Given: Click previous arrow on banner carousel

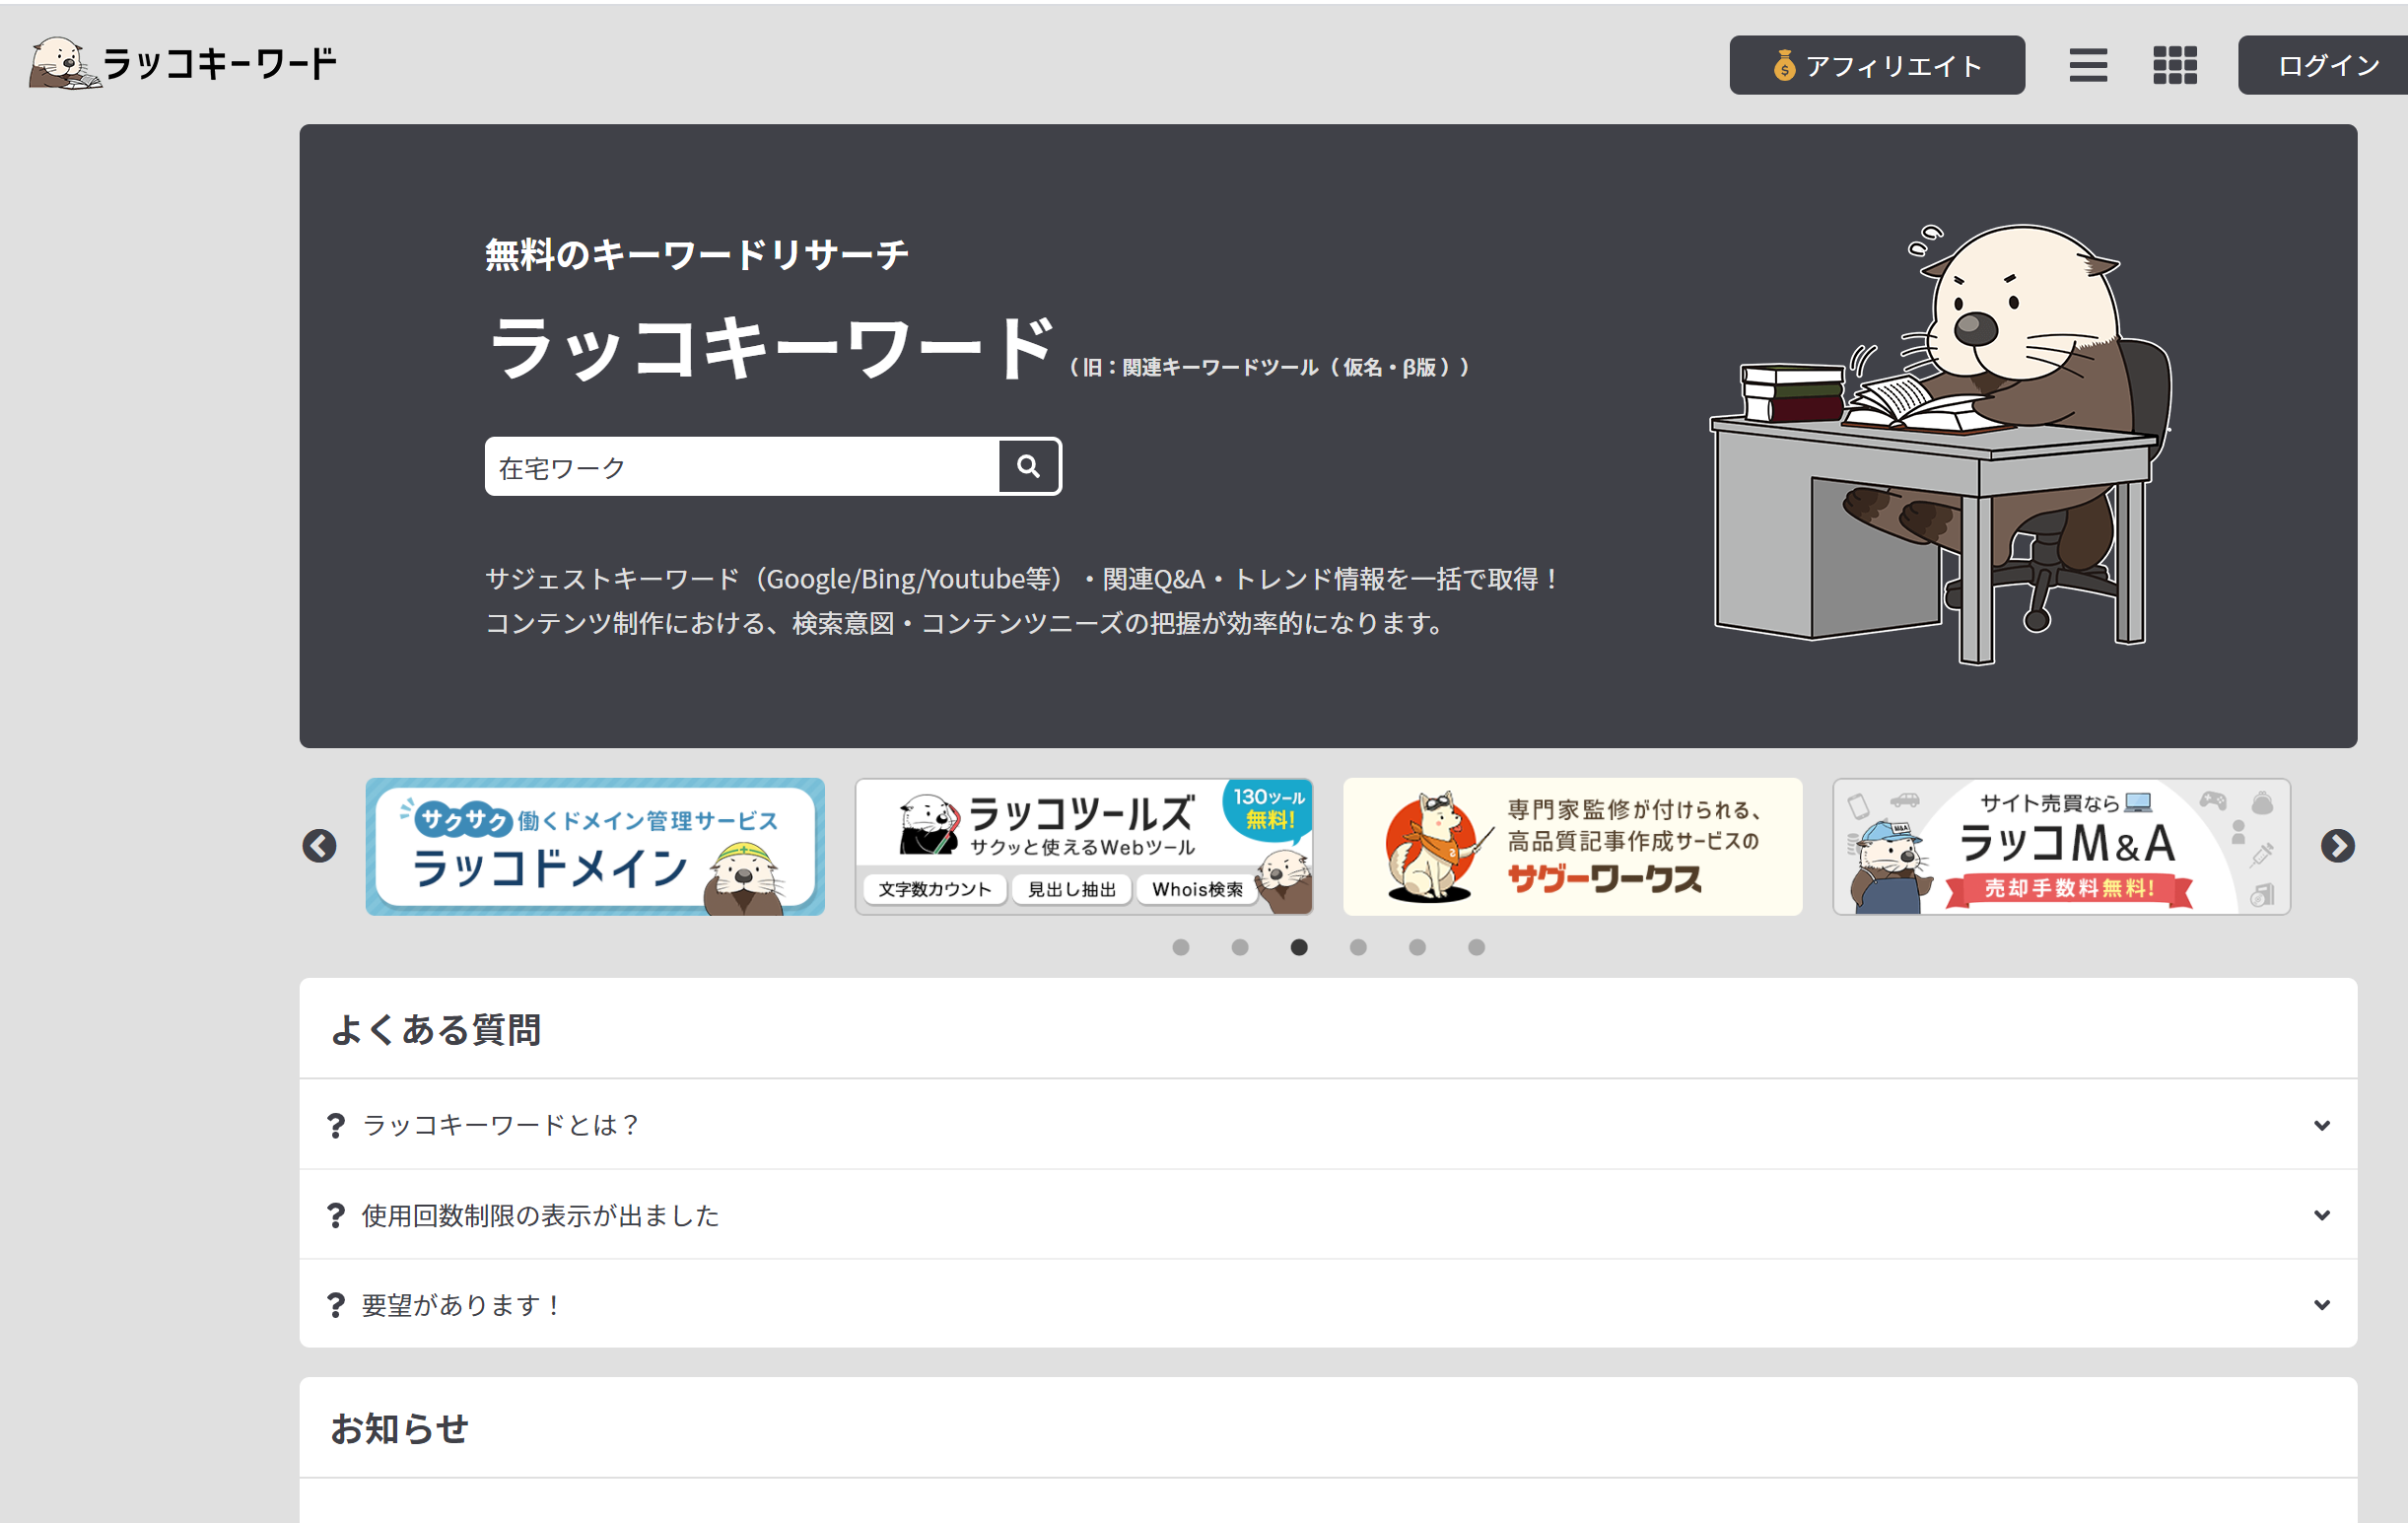Looking at the screenshot, I should pyautogui.click(x=319, y=846).
